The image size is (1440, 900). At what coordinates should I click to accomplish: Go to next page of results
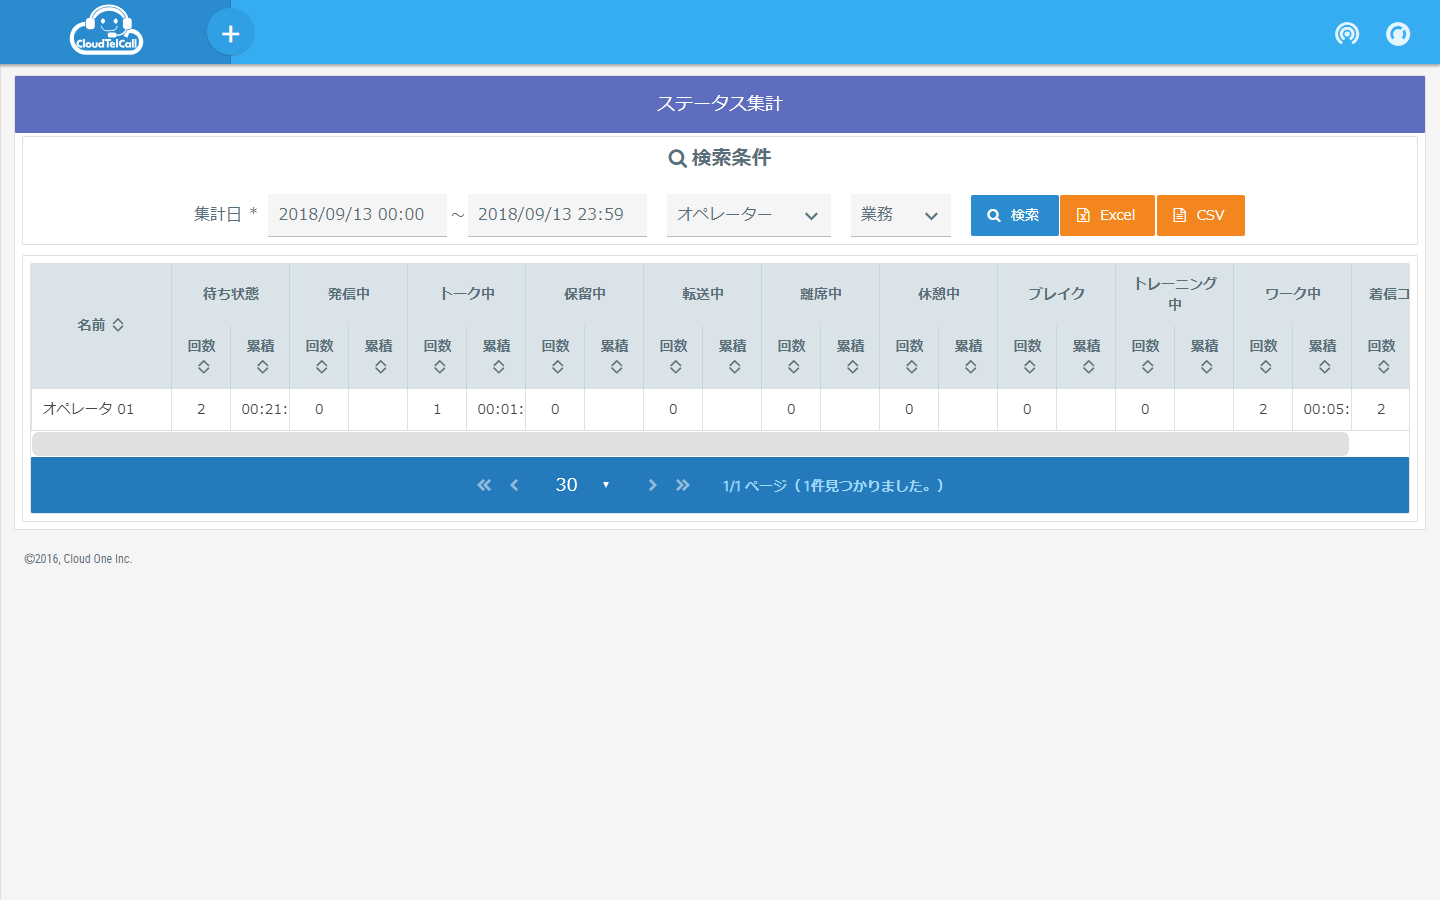coord(652,485)
